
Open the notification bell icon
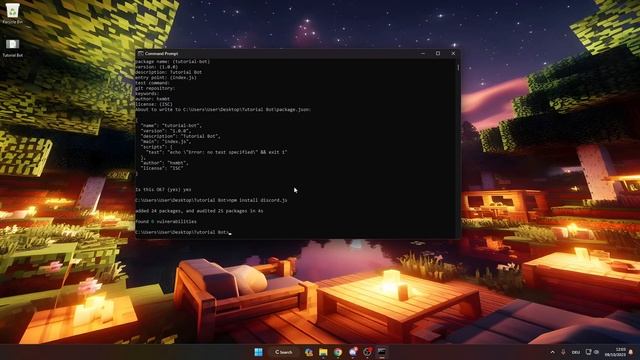coord(631,352)
